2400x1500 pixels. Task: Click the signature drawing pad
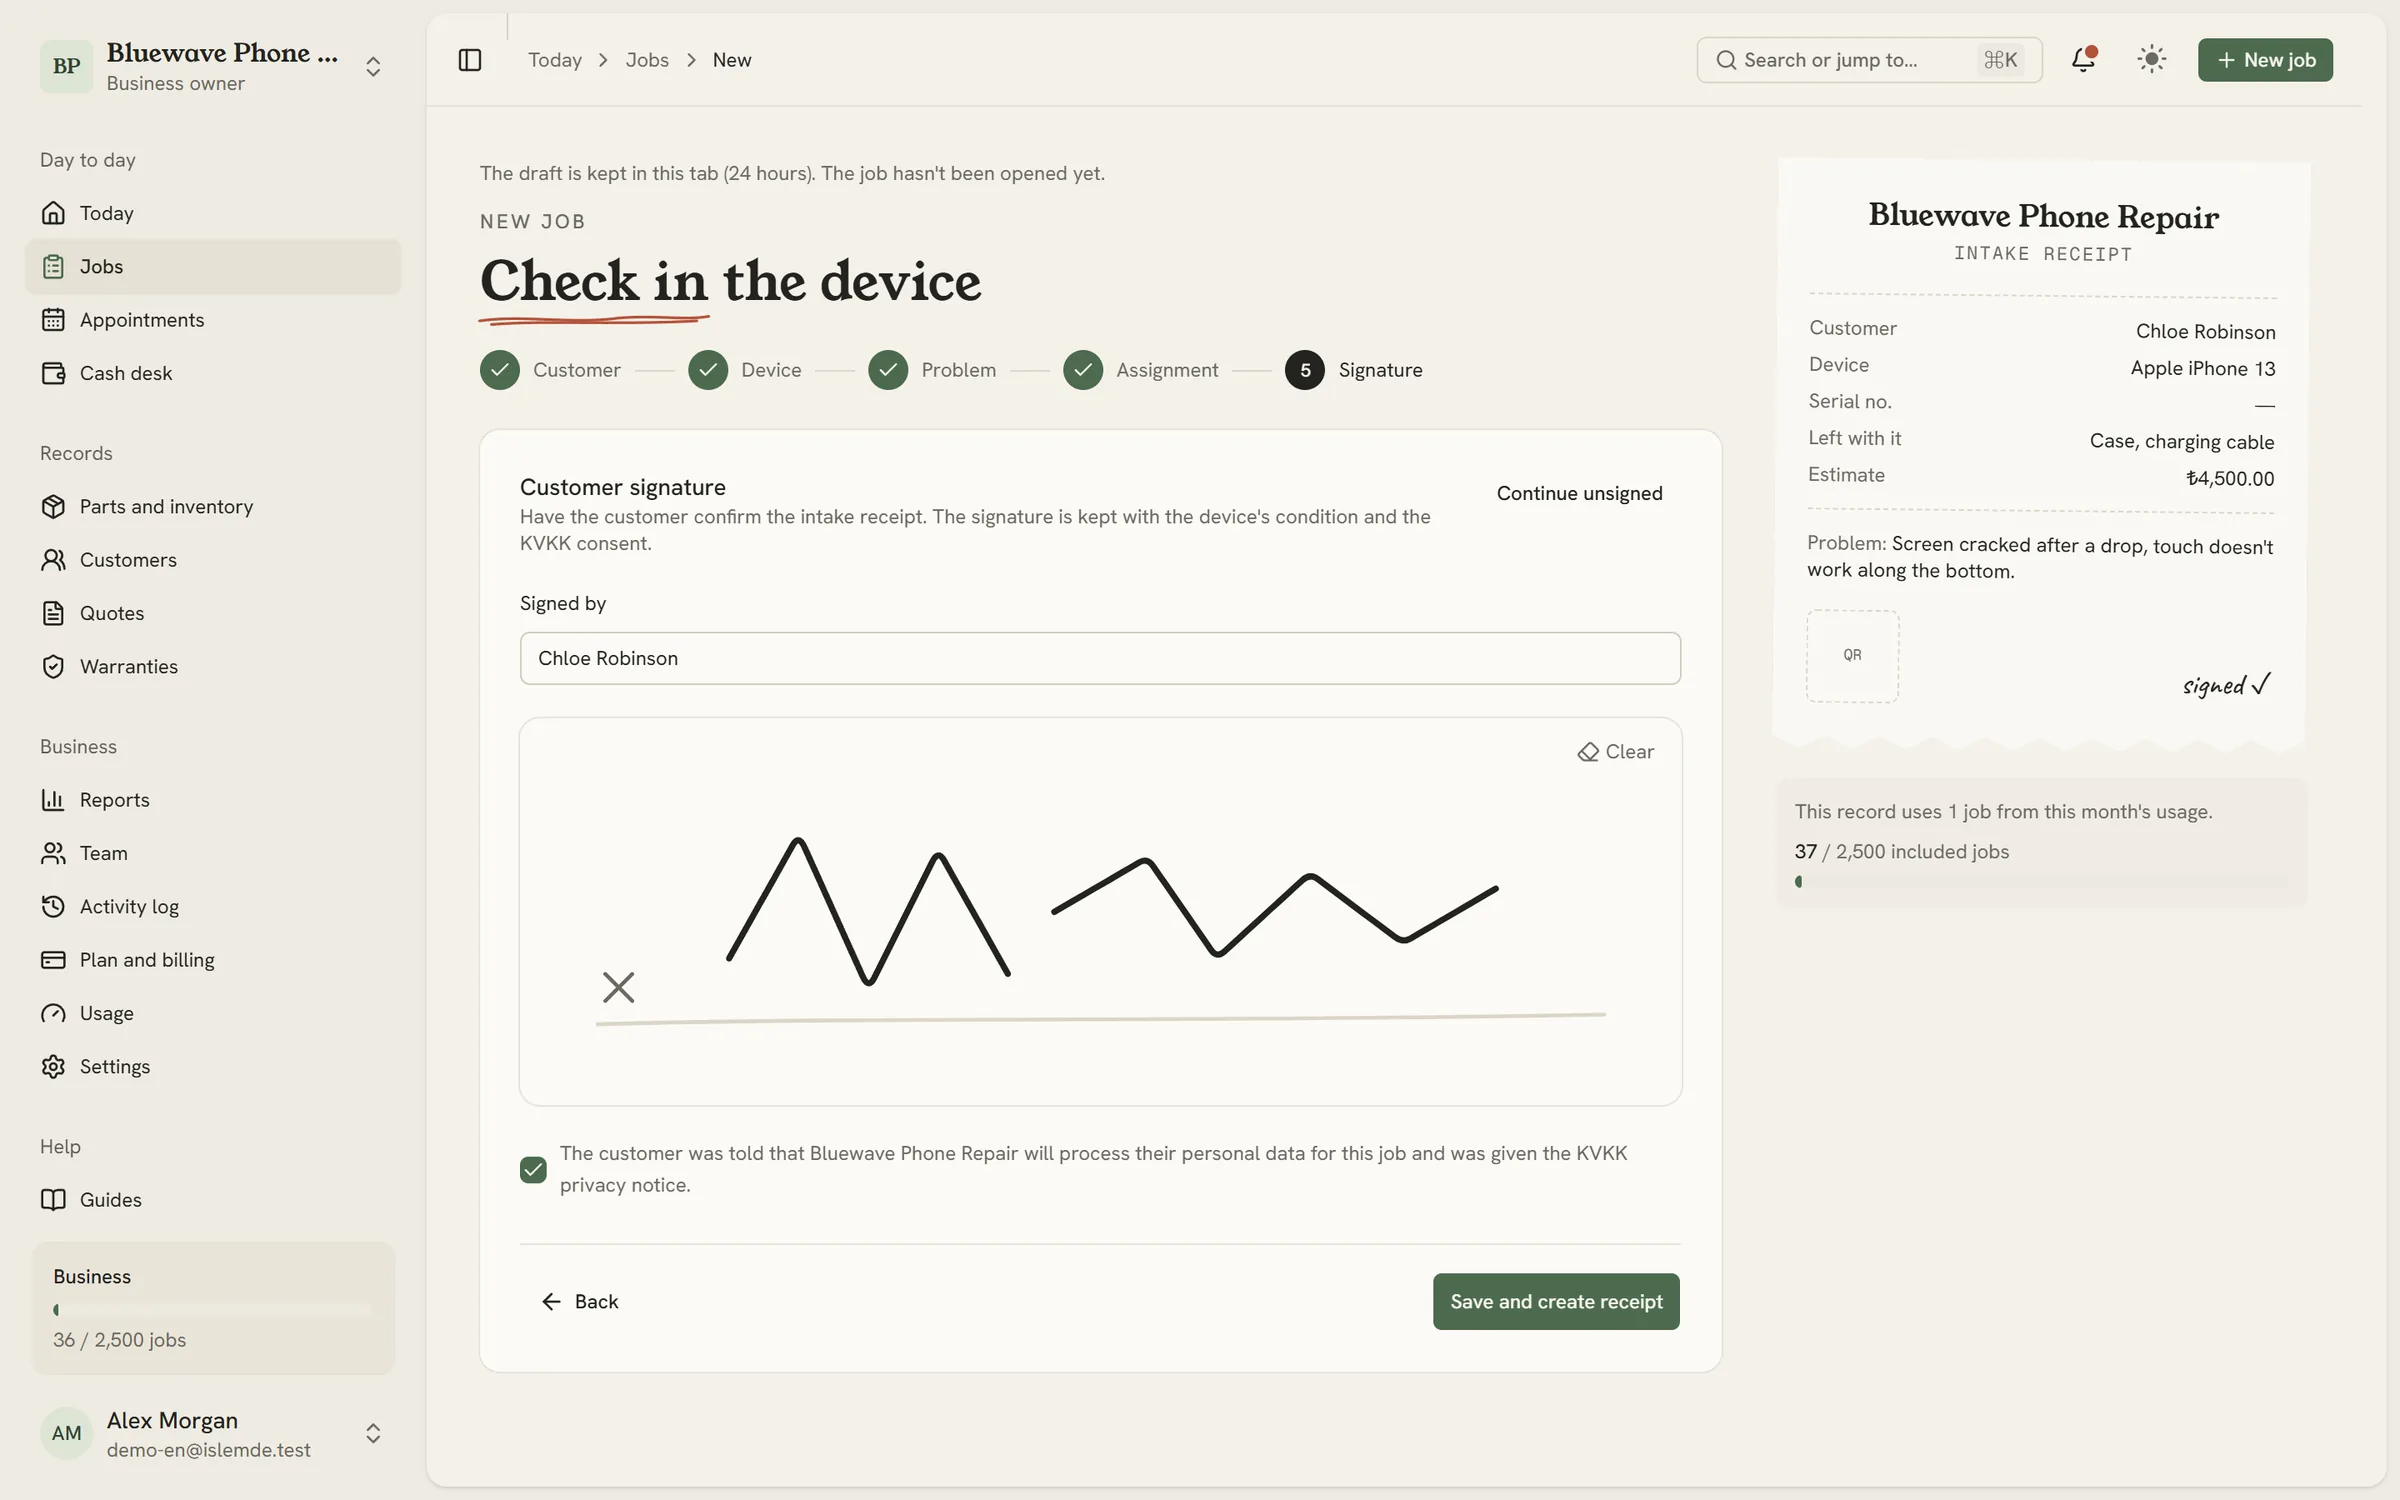(x=1100, y=911)
